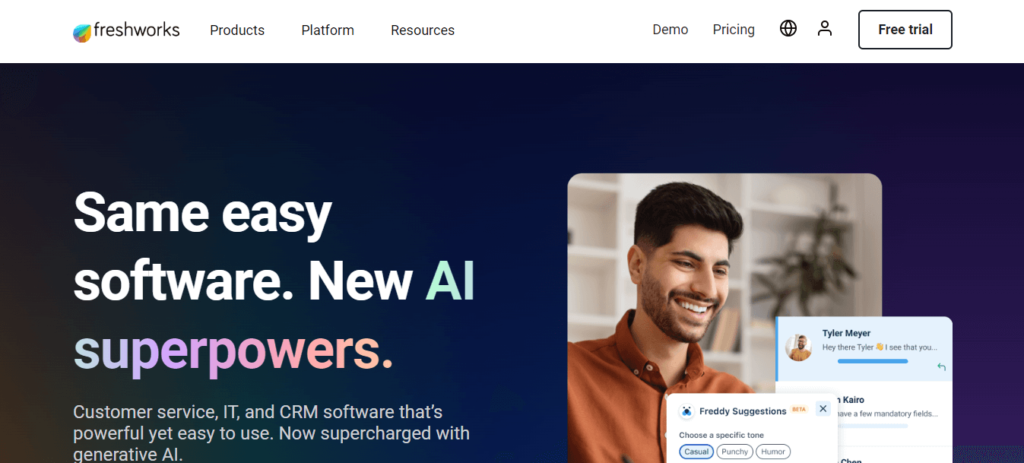The width and height of the screenshot is (1024, 463).
Task: Open the globe language selector
Action: coord(788,28)
